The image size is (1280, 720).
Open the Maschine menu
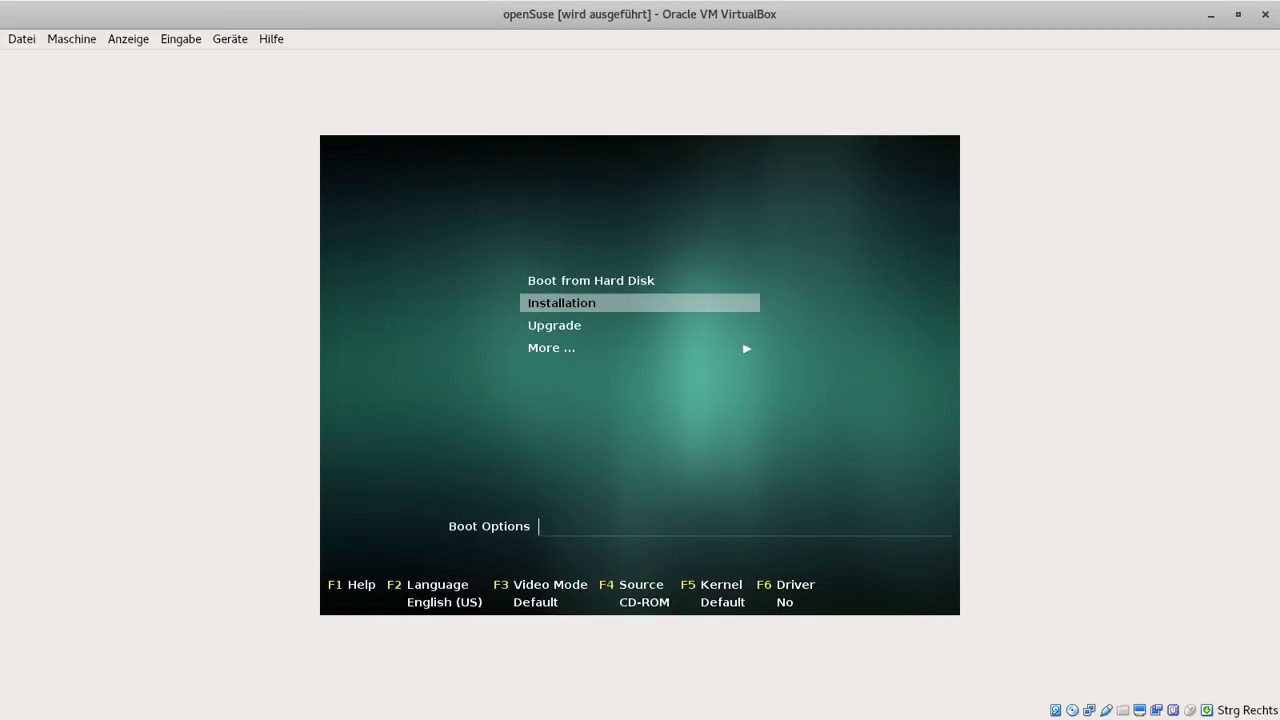click(x=72, y=39)
